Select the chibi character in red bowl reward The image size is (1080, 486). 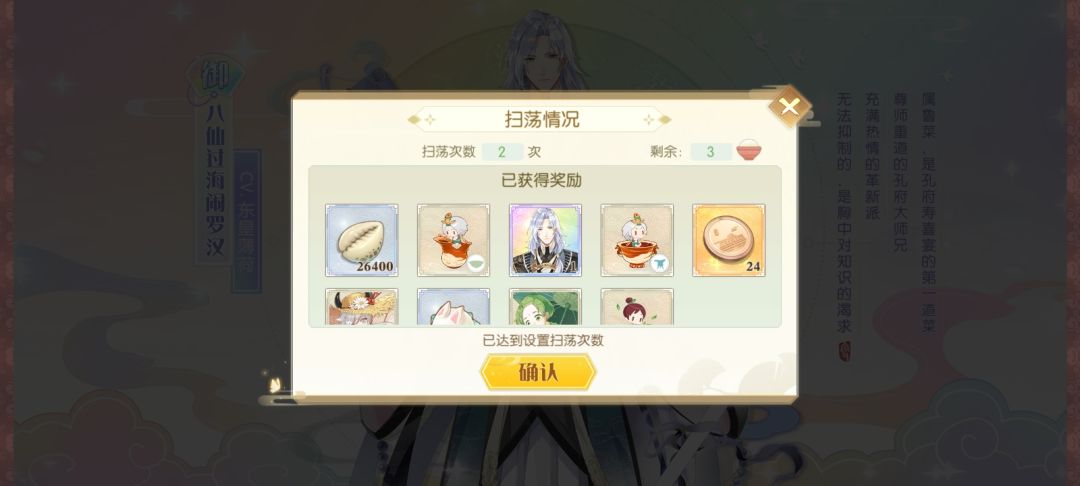point(637,240)
